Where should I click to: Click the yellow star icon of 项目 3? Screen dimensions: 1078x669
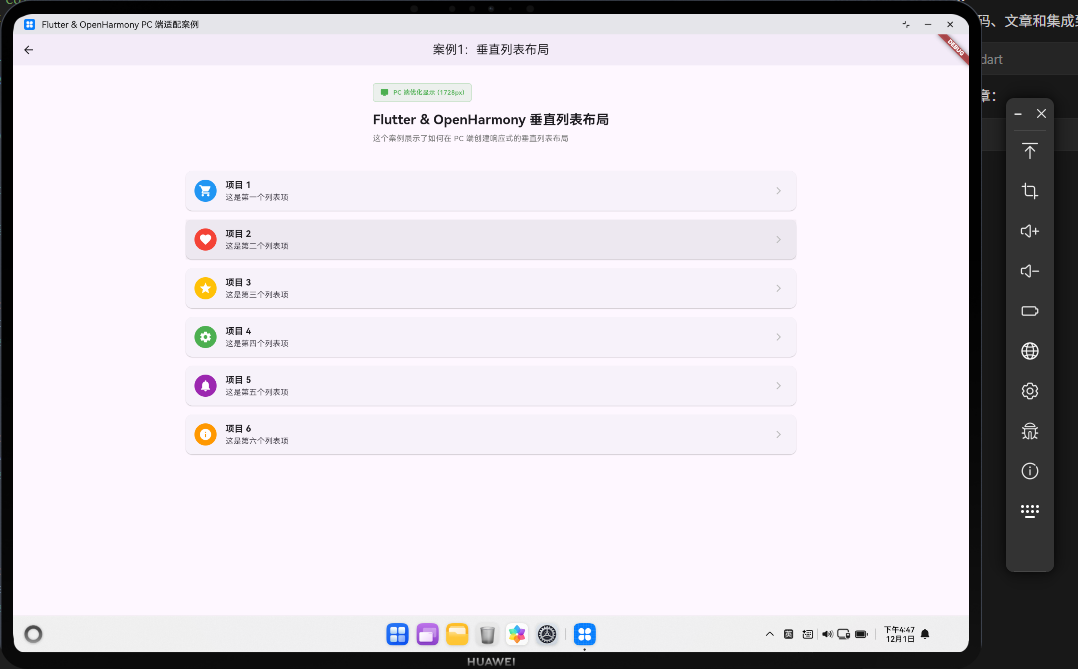pos(205,288)
